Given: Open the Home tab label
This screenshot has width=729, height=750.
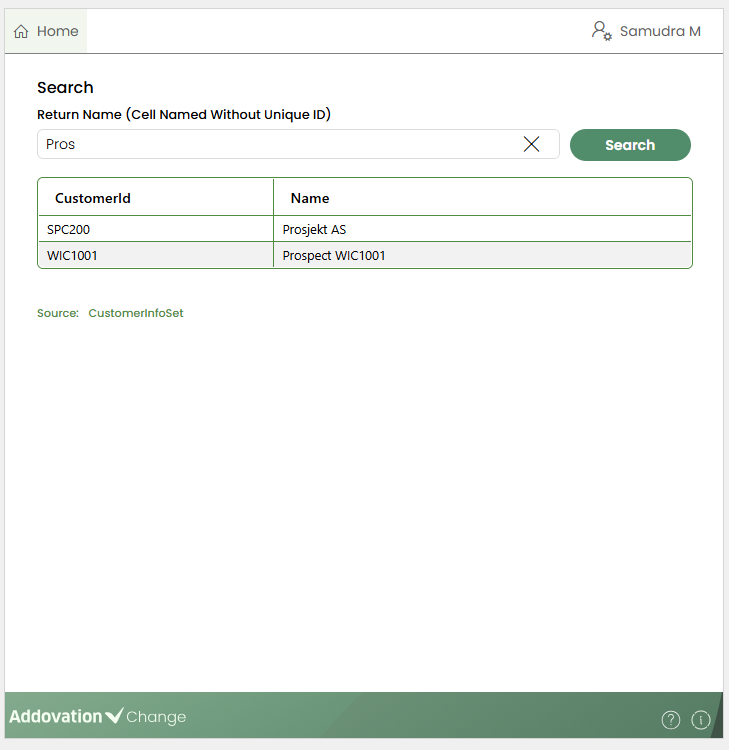Looking at the screenshot, I should click(57, 32).
